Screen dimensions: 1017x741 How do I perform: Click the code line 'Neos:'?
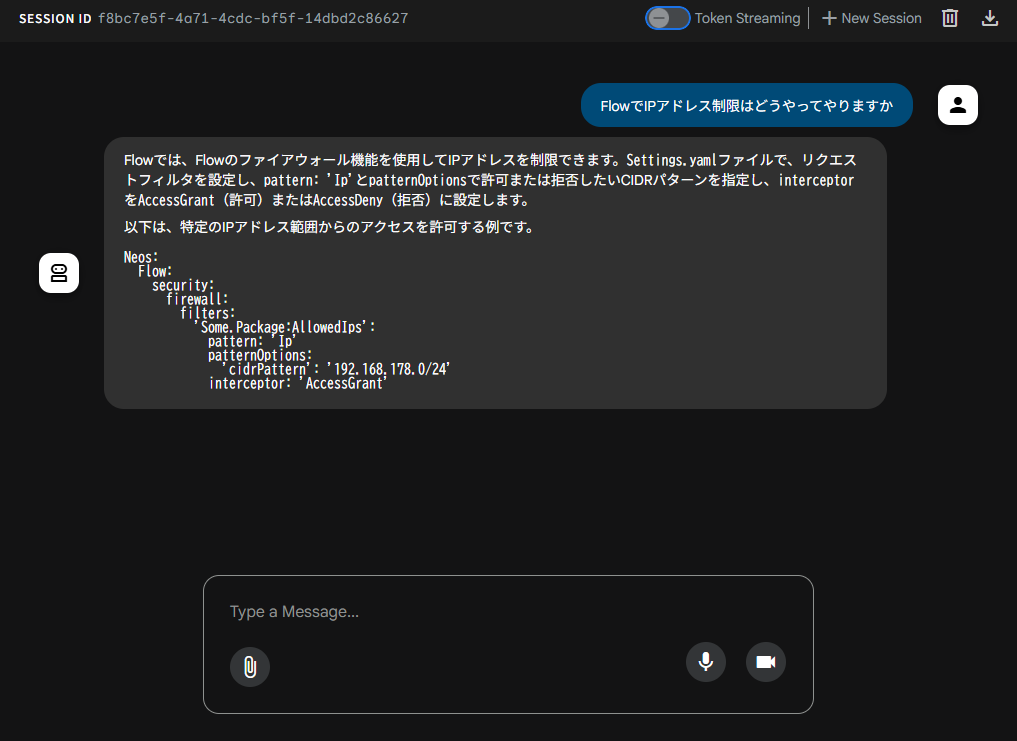pyautogui.click(x=141, y=257)
